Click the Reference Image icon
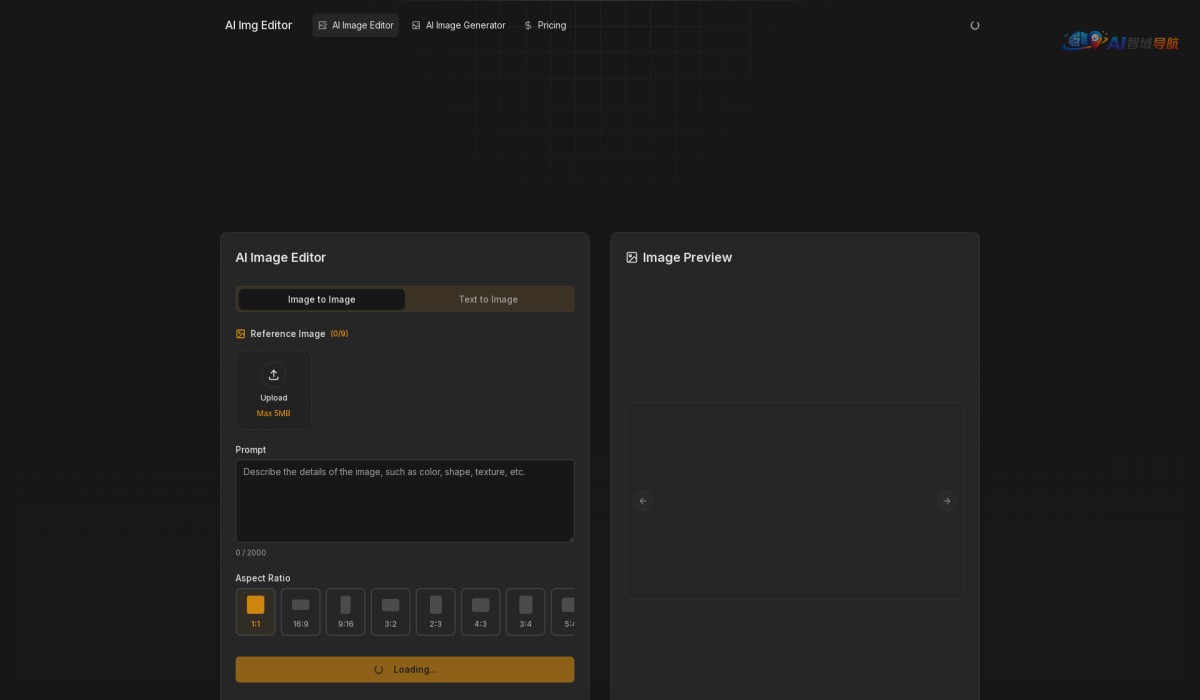Screen dimensions: 1200x700 point(240,334)
